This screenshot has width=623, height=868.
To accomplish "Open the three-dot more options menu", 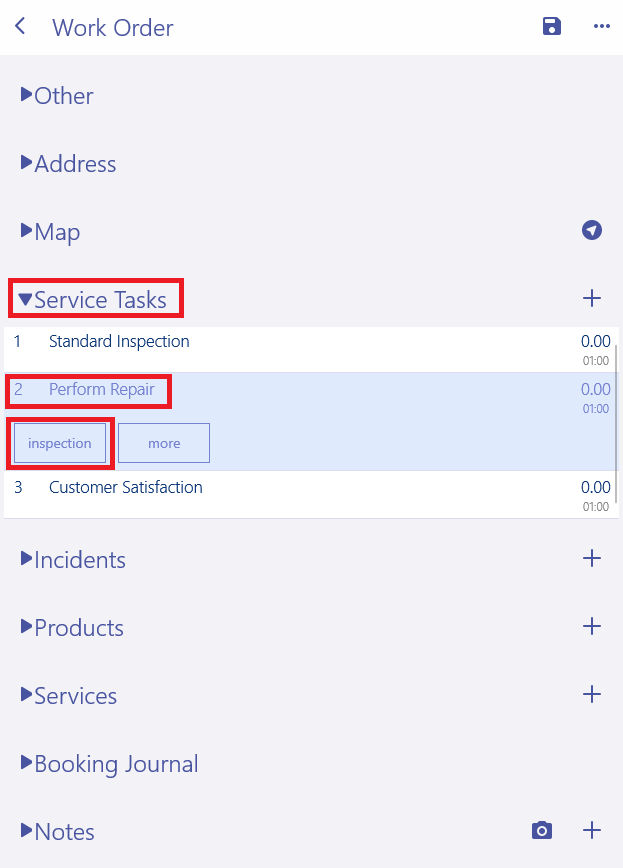I will (601, 27).
